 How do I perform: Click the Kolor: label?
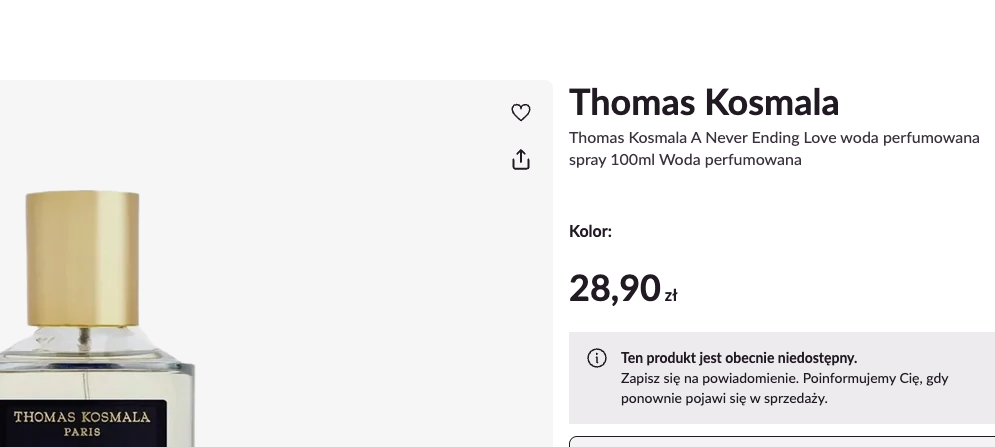(590, 232)
